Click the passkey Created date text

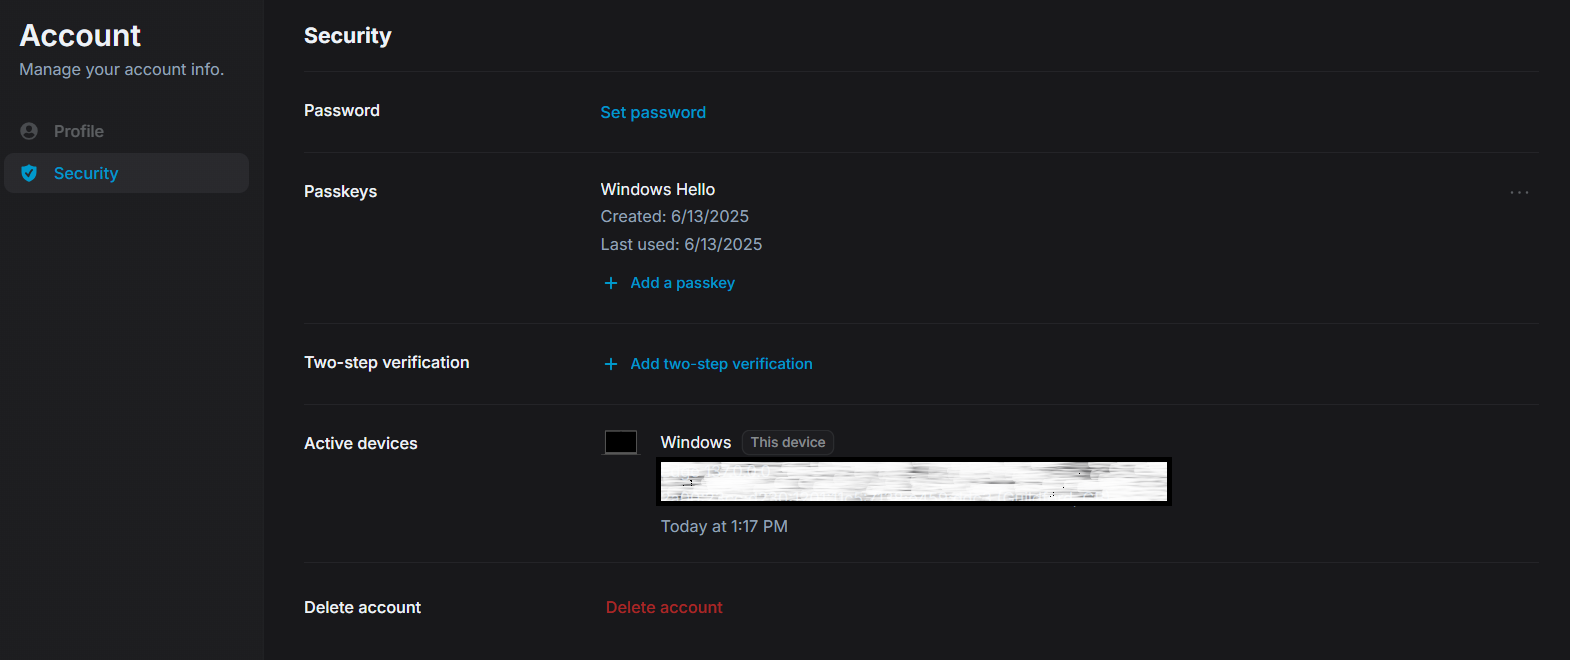[674, 216]
